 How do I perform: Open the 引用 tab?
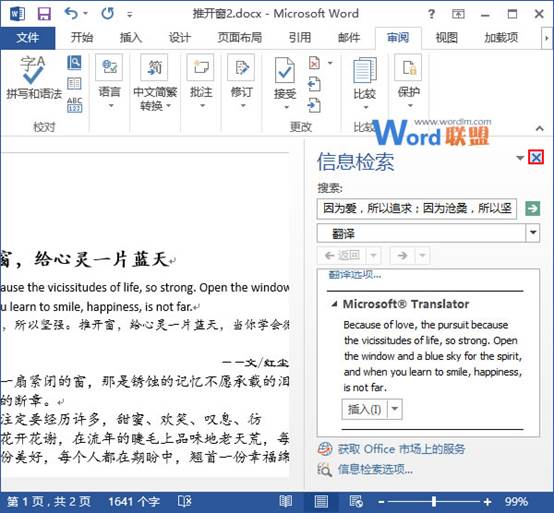(x=300, y=37)
